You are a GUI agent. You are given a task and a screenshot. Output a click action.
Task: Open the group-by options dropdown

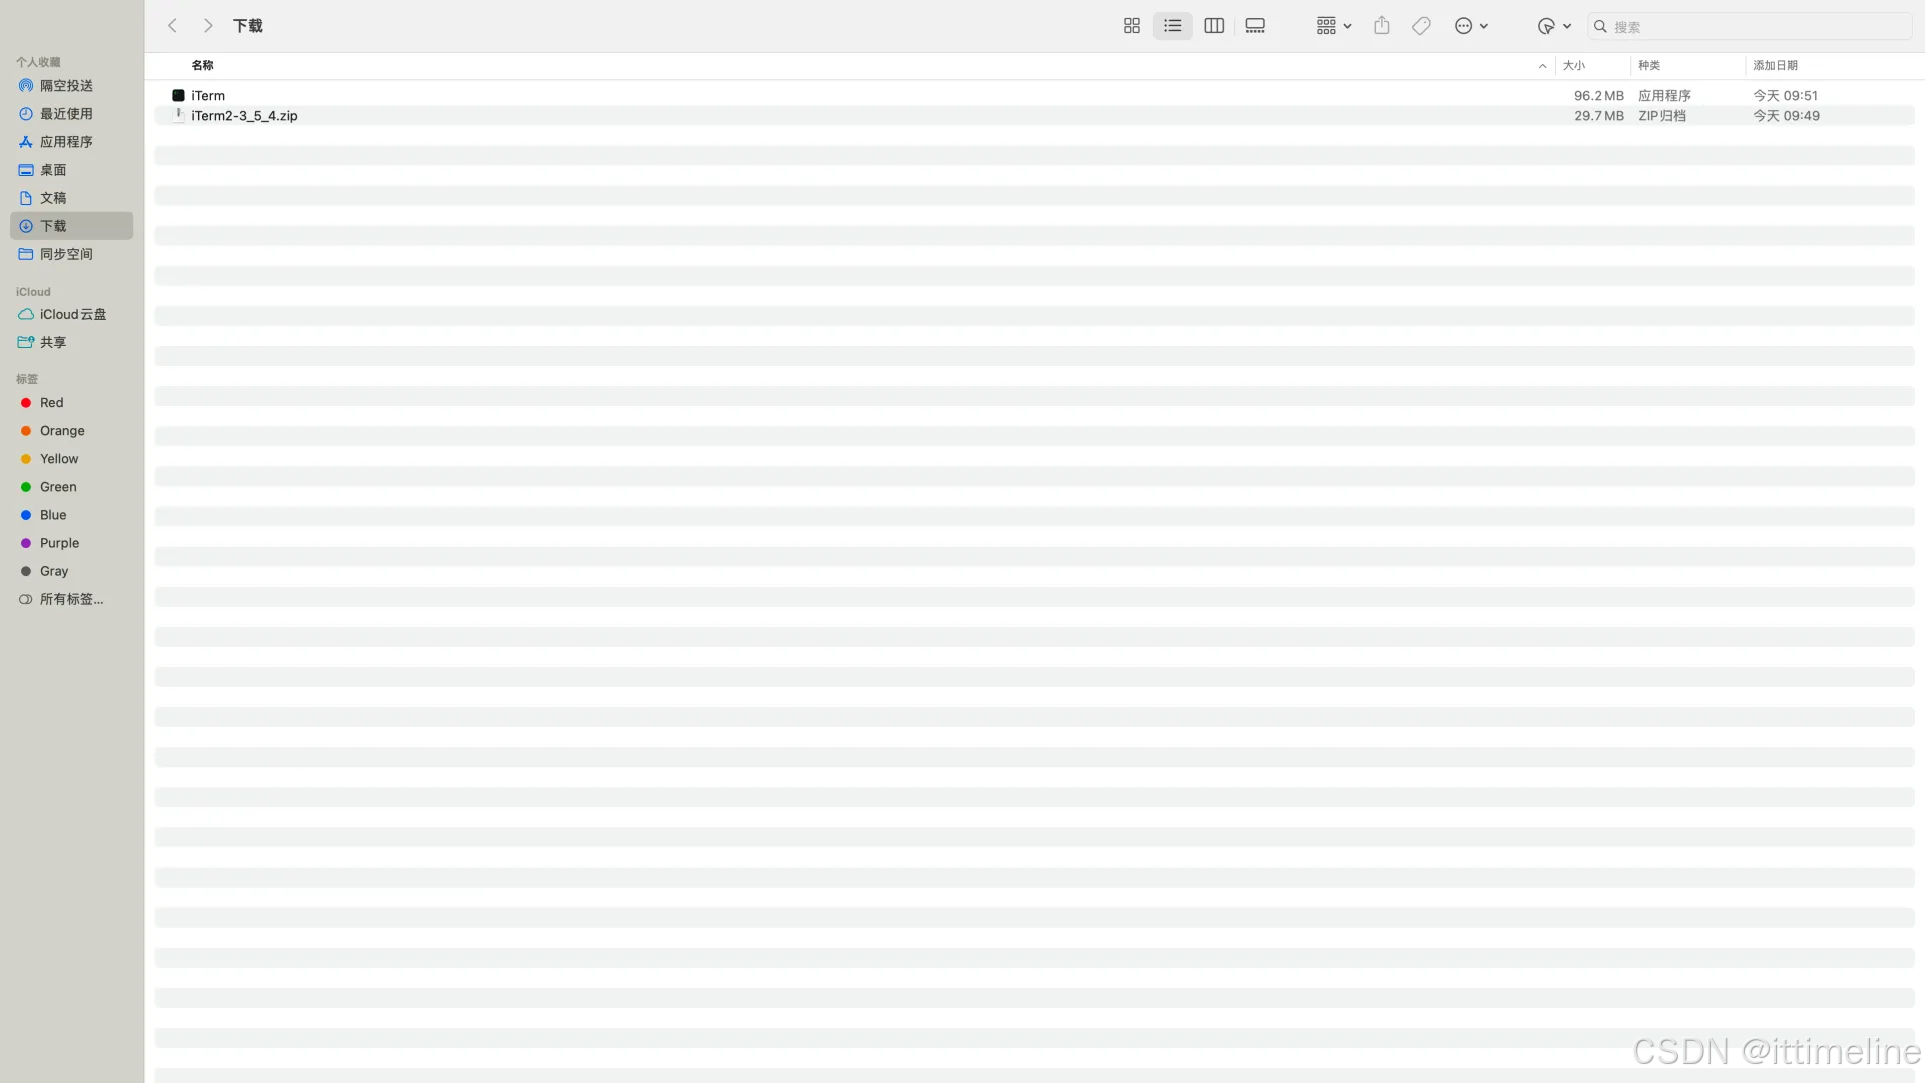pyautogui.click(x=1333, y=26)
